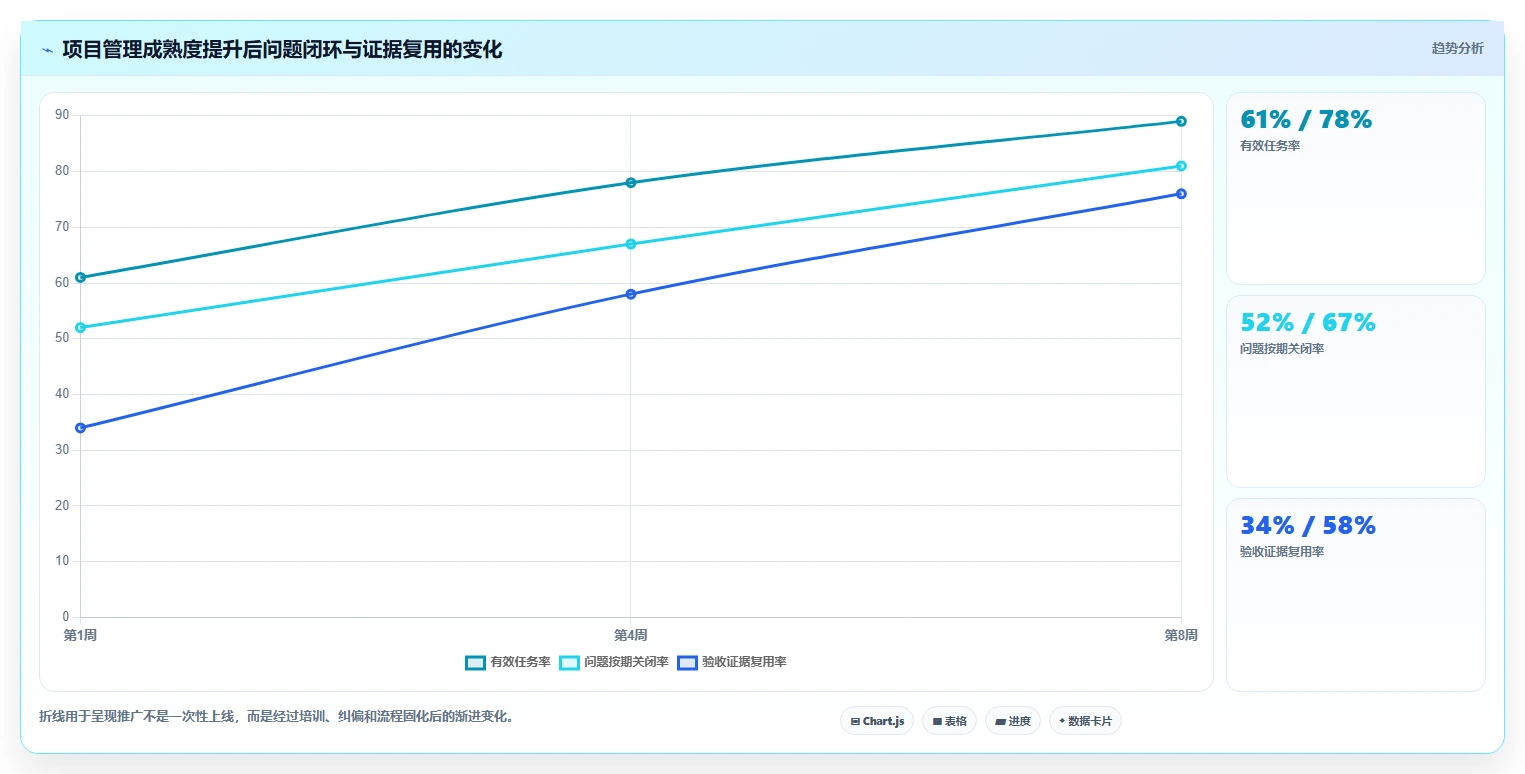Click the 第4周 x-axis label
The image size is (1525, 774).
pos(631,635)
